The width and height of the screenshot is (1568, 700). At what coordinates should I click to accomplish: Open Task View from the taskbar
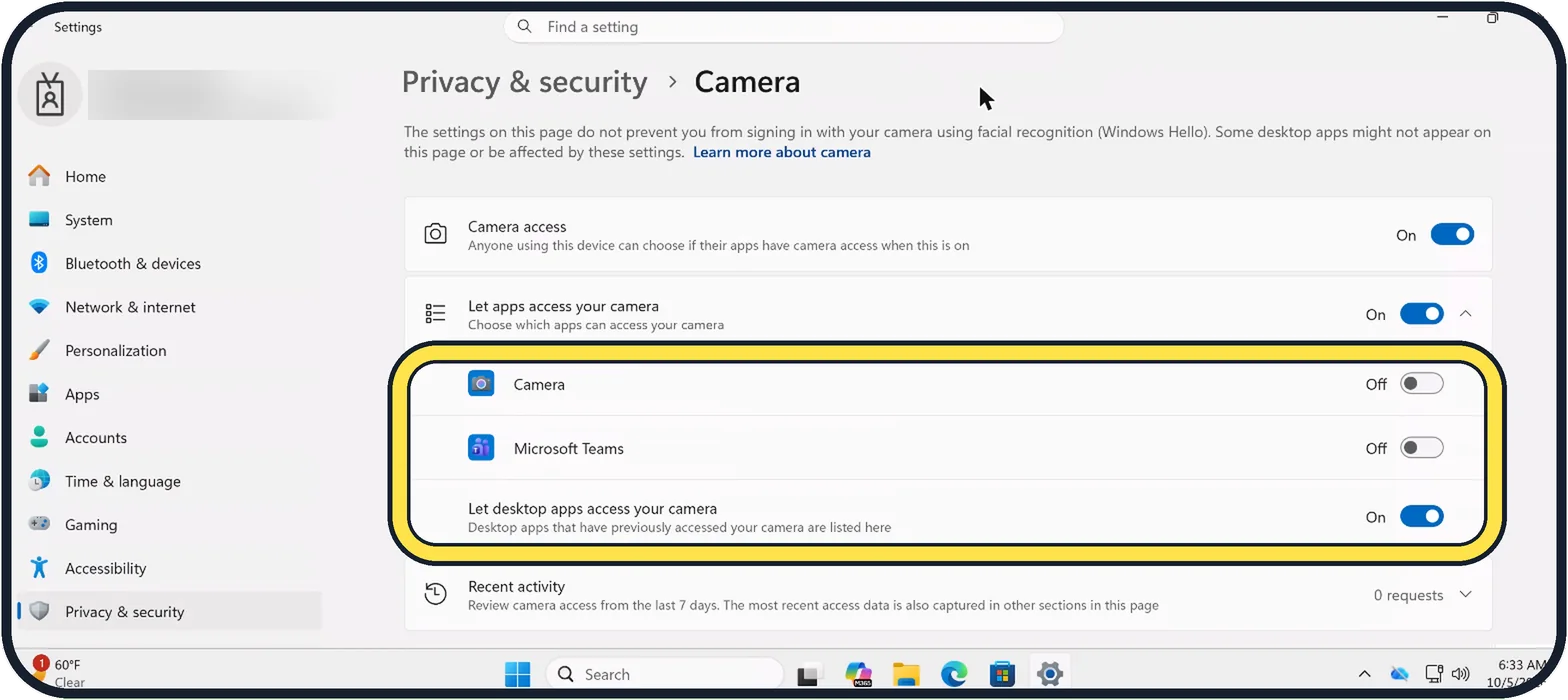click(x=810, y=674)
